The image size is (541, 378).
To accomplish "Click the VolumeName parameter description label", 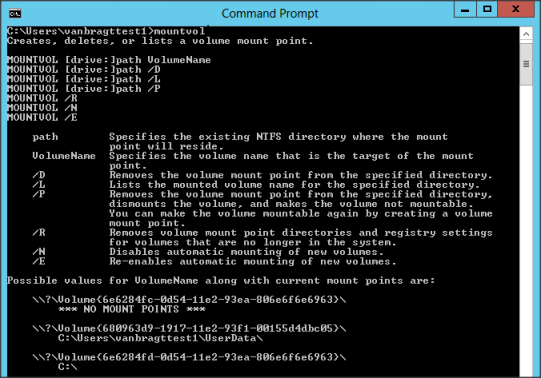I will tap(64, 156).
